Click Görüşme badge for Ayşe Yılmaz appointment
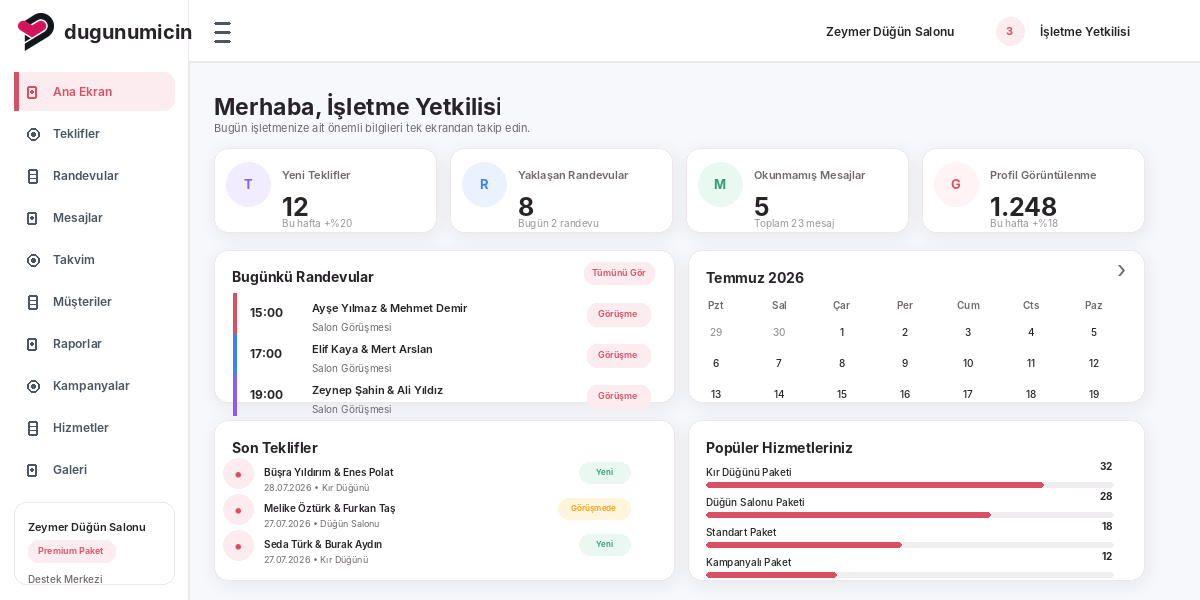Viewport: 1200px width, 600px height. click(618, 314)
